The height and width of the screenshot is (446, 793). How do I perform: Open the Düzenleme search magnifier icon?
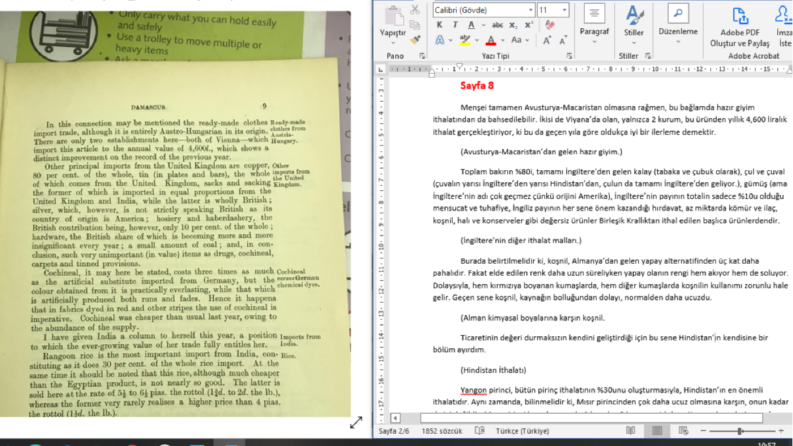click(678, 14)
